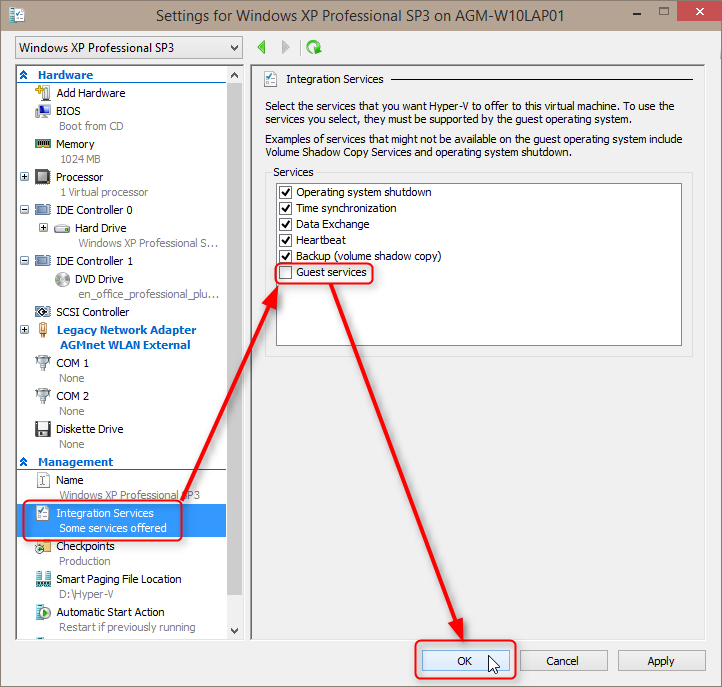Select the Integration Services checklist icon
Viewport: 722px width, 687px height.
tap(43, 513)
